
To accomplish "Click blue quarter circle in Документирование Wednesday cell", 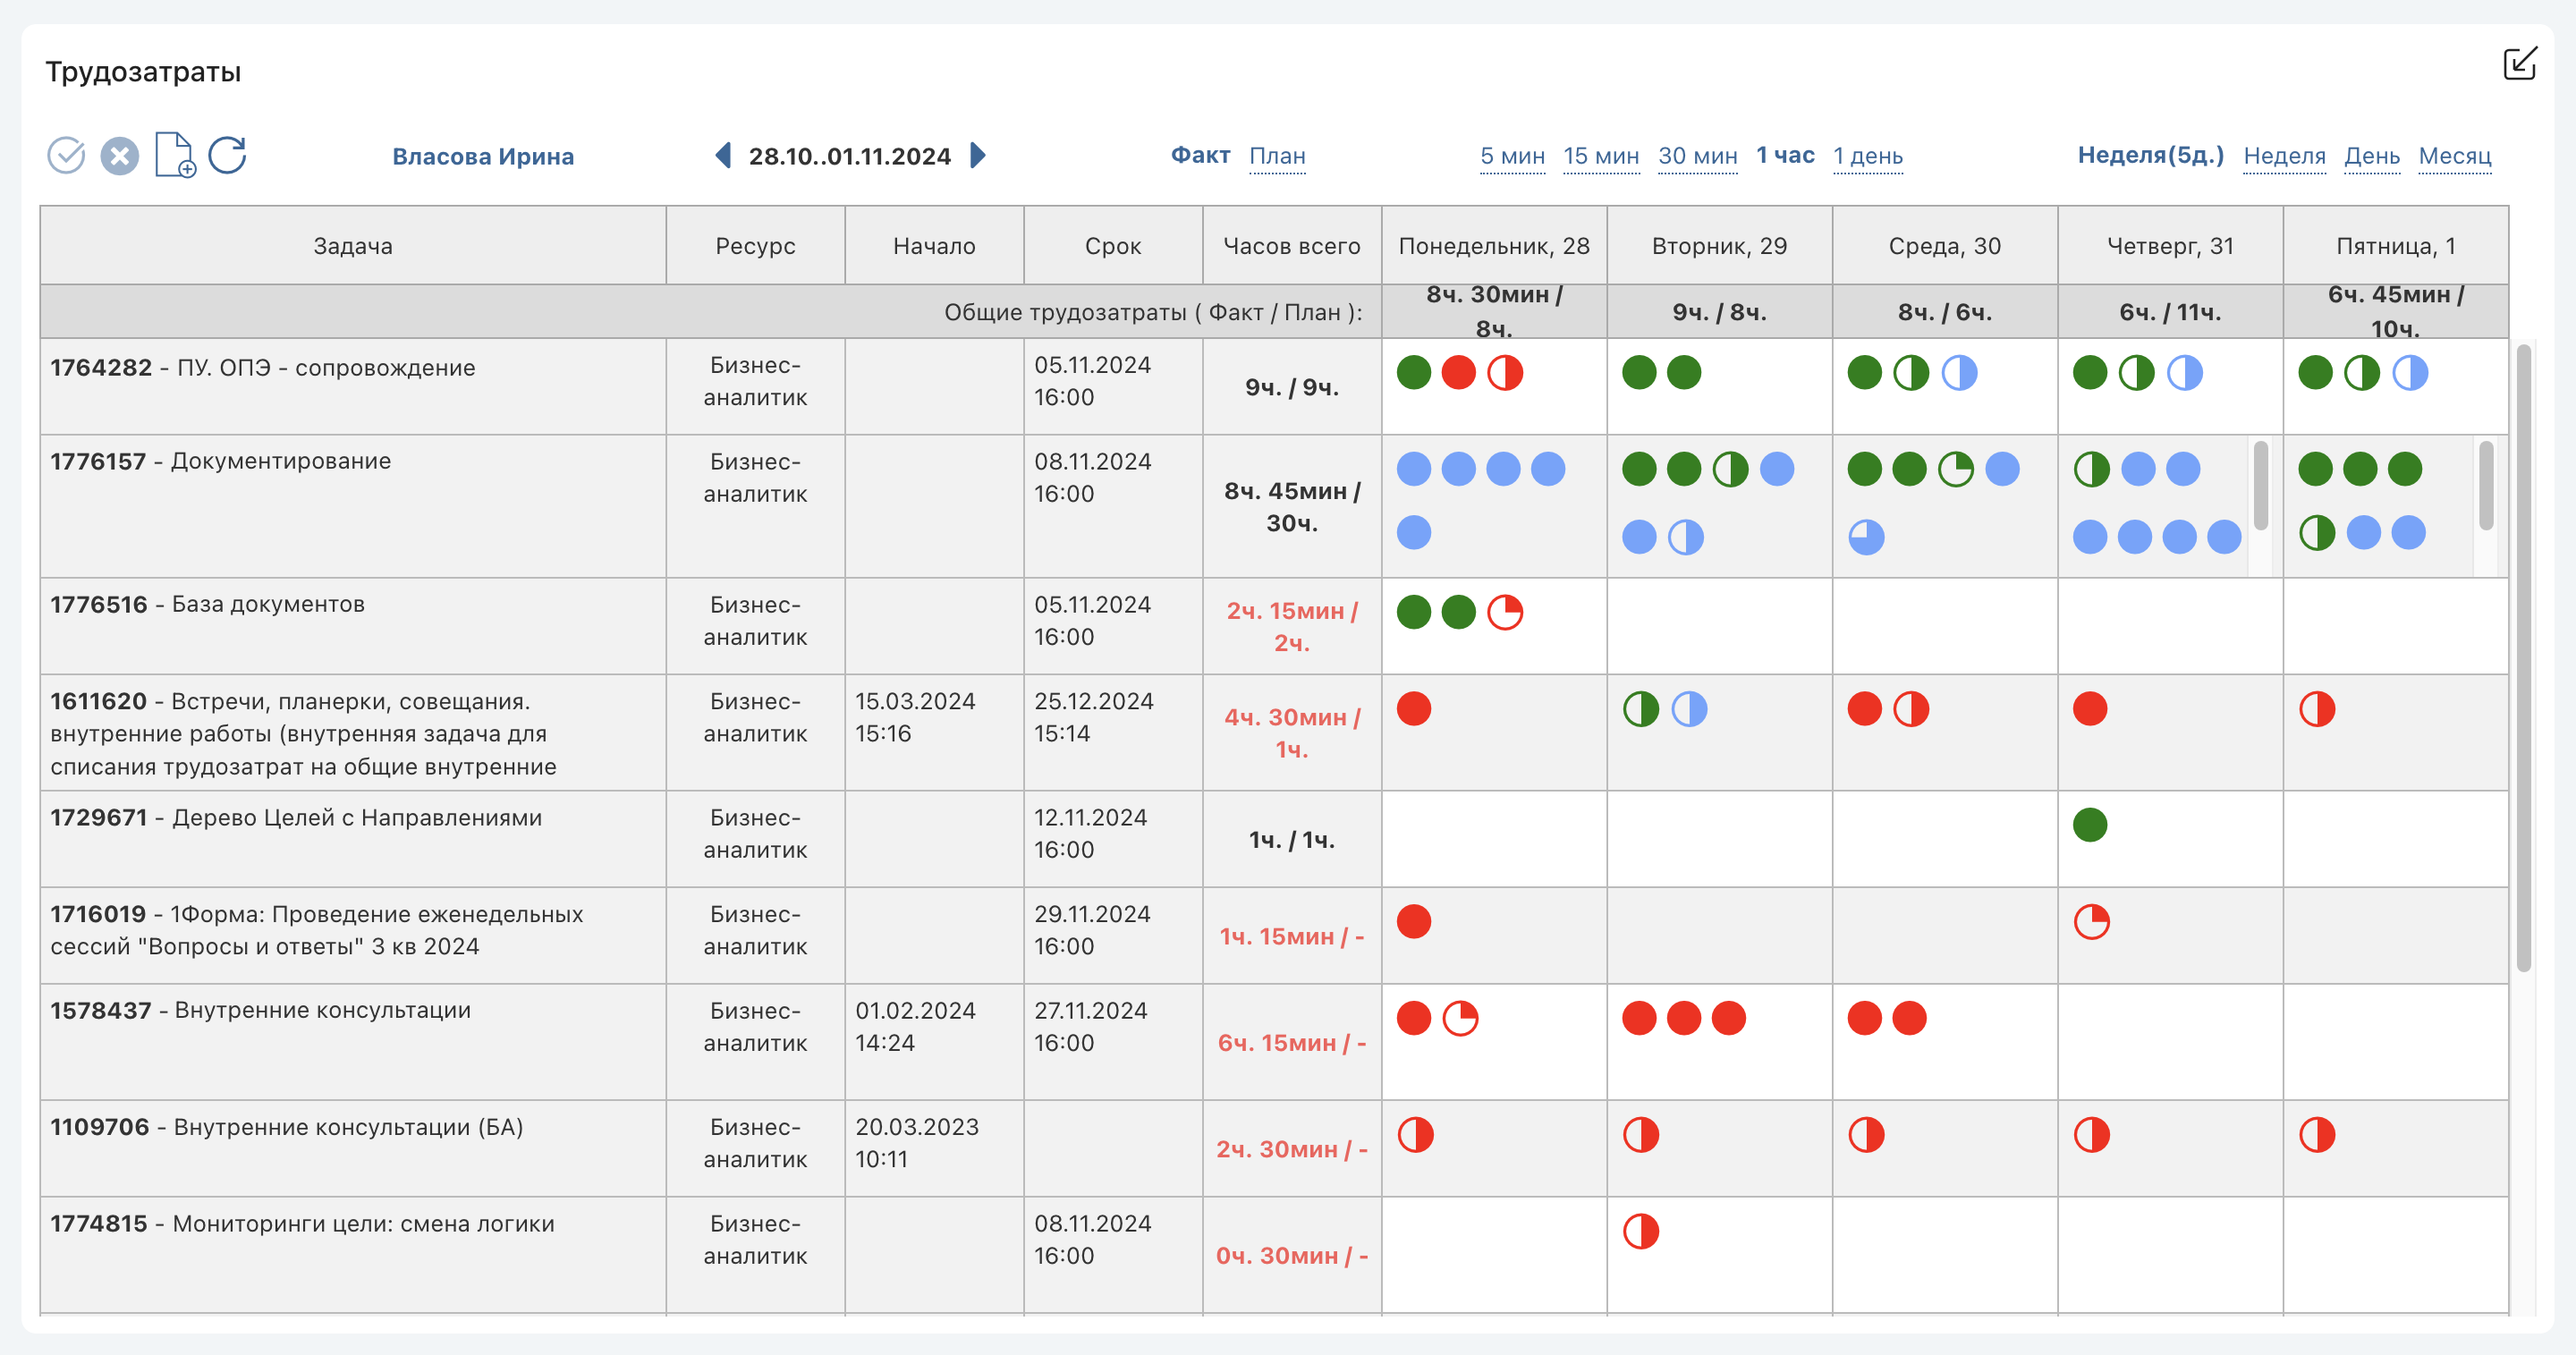I will [1866, 537].
